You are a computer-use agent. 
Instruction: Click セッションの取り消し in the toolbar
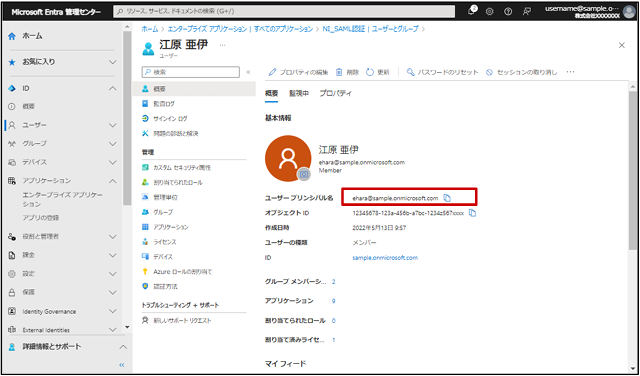click(521, 72)
